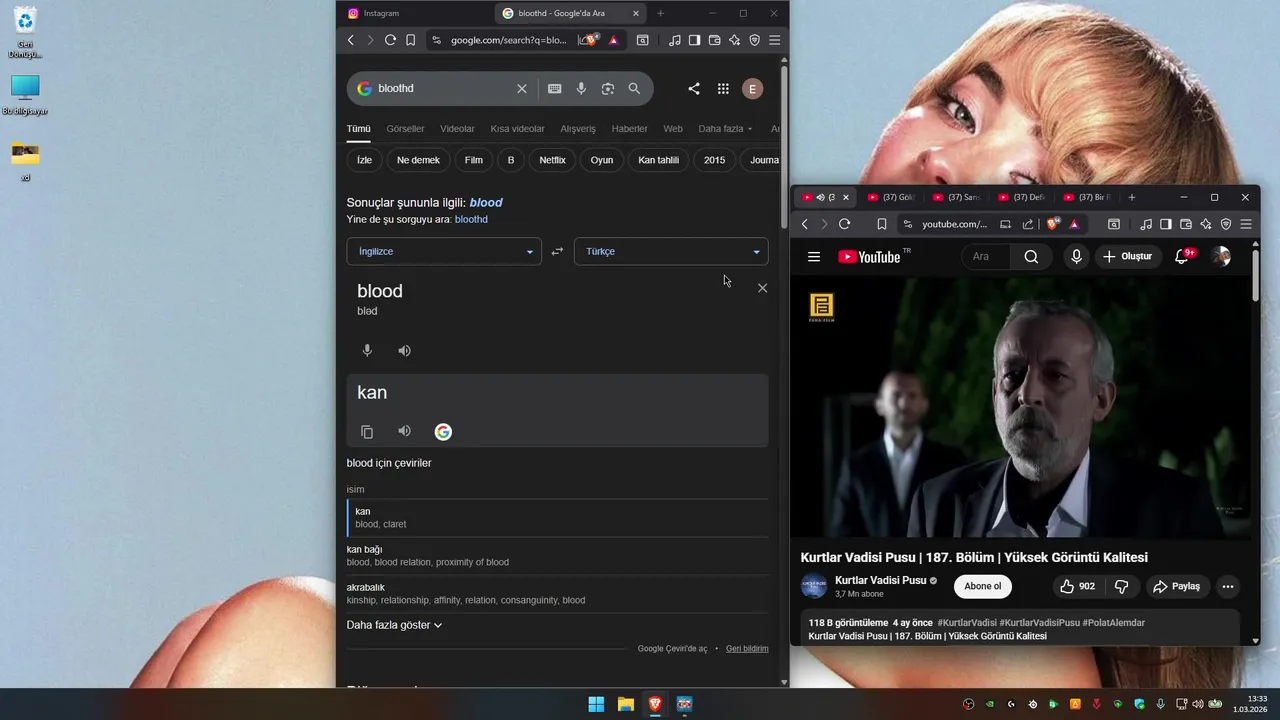Search instead for bloothd link

click(471, 219)
